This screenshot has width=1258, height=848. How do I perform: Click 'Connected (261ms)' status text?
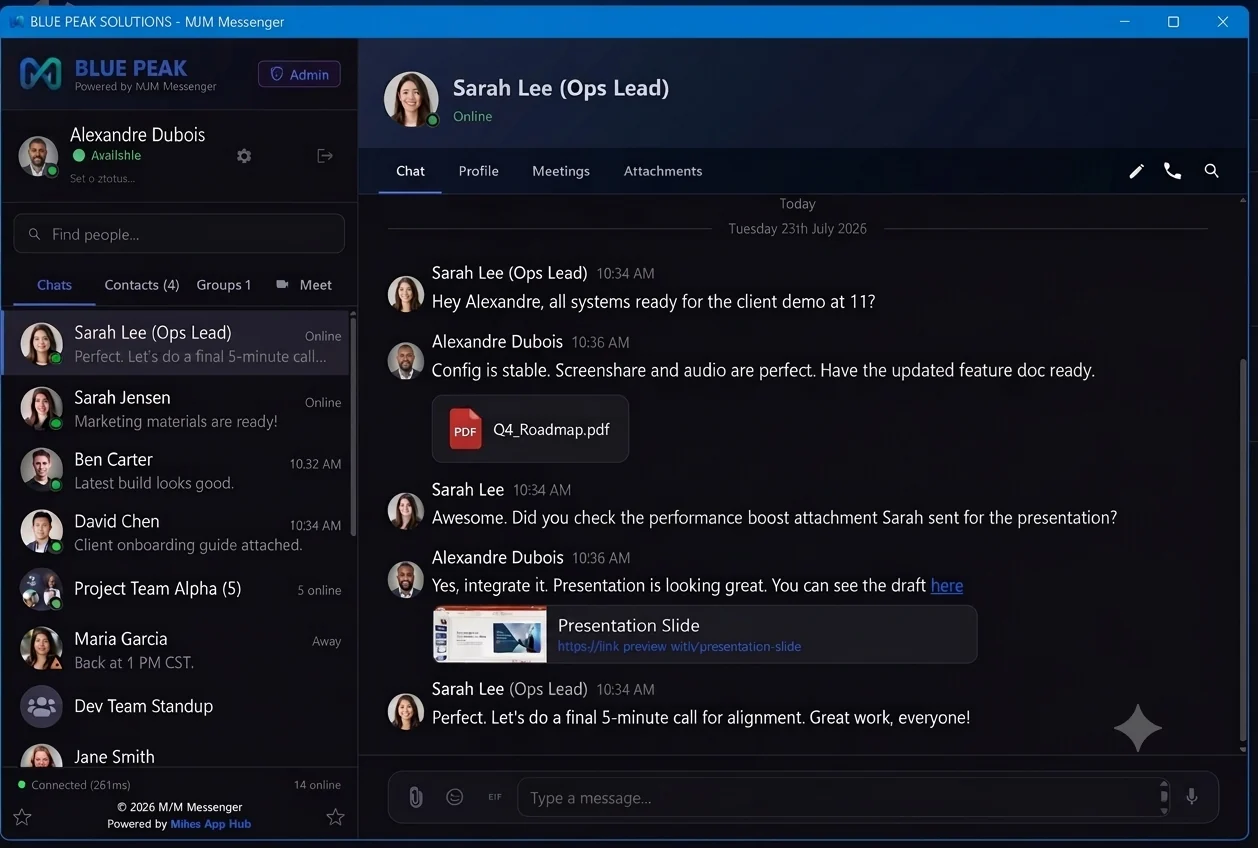pos(81,785)
